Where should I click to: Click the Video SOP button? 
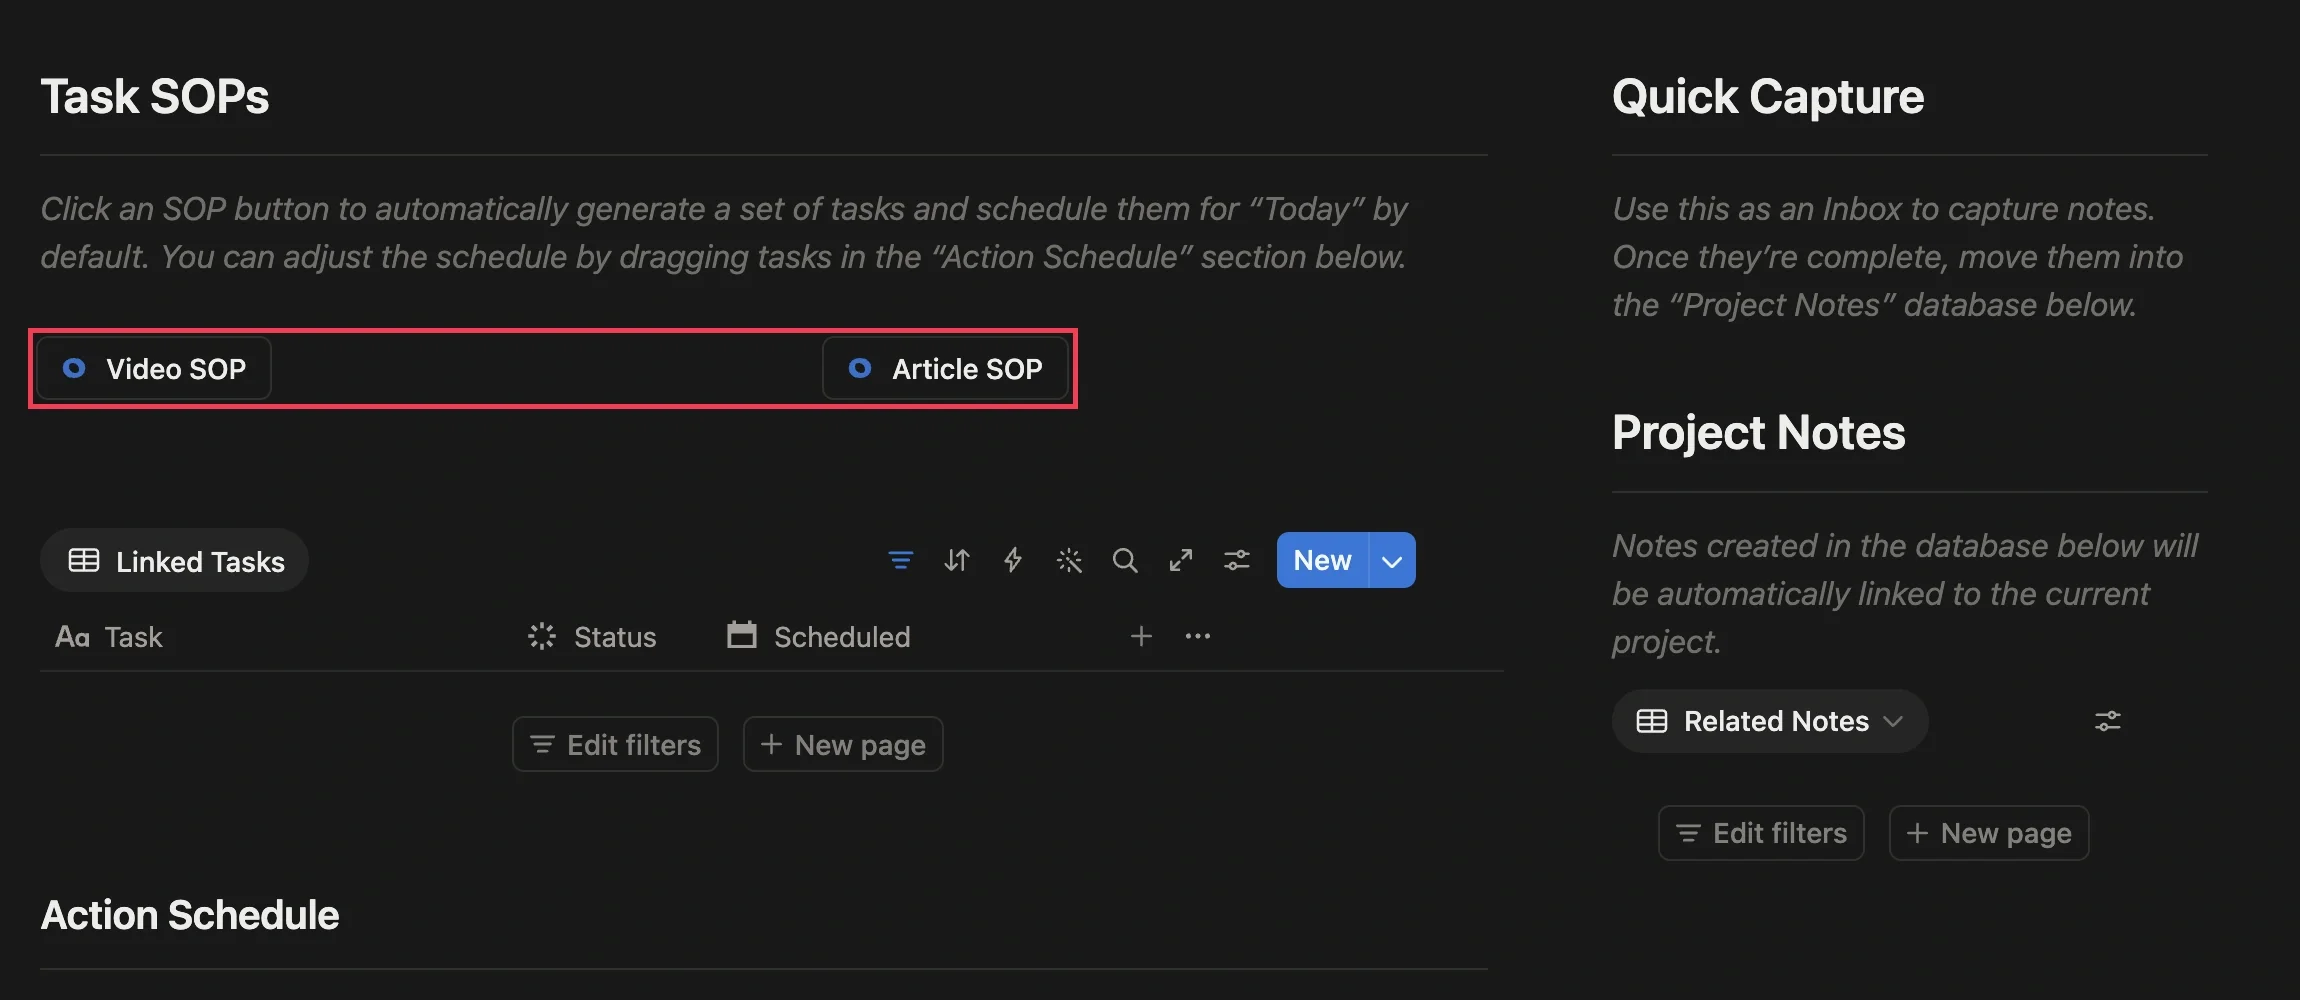coord(154,369)
